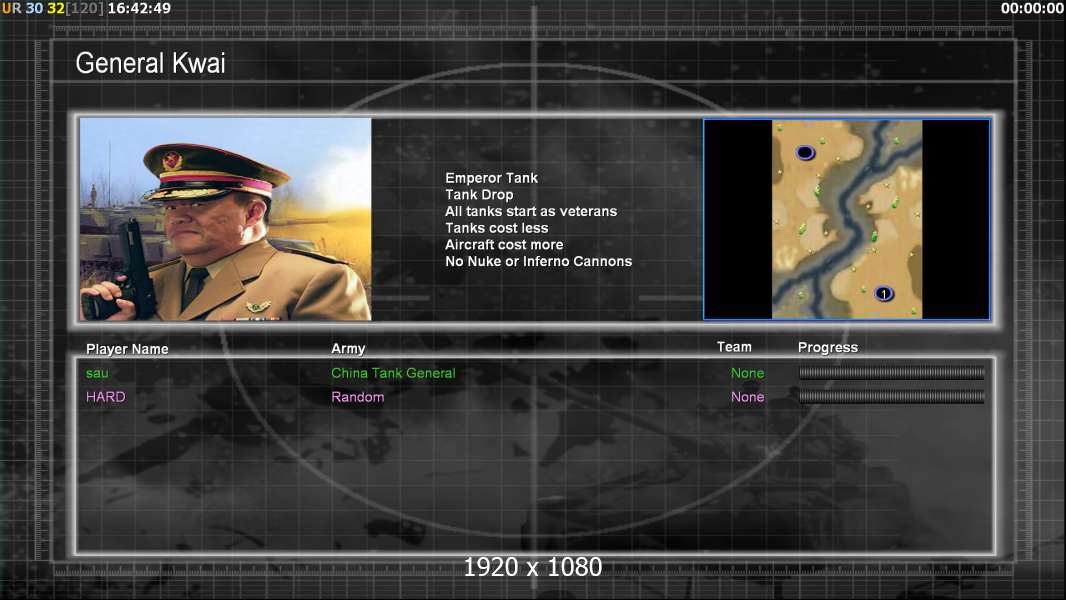Click the General Kwai title text
The width and height of the screenshot is (1066, 600).
[x=150, y=63]
